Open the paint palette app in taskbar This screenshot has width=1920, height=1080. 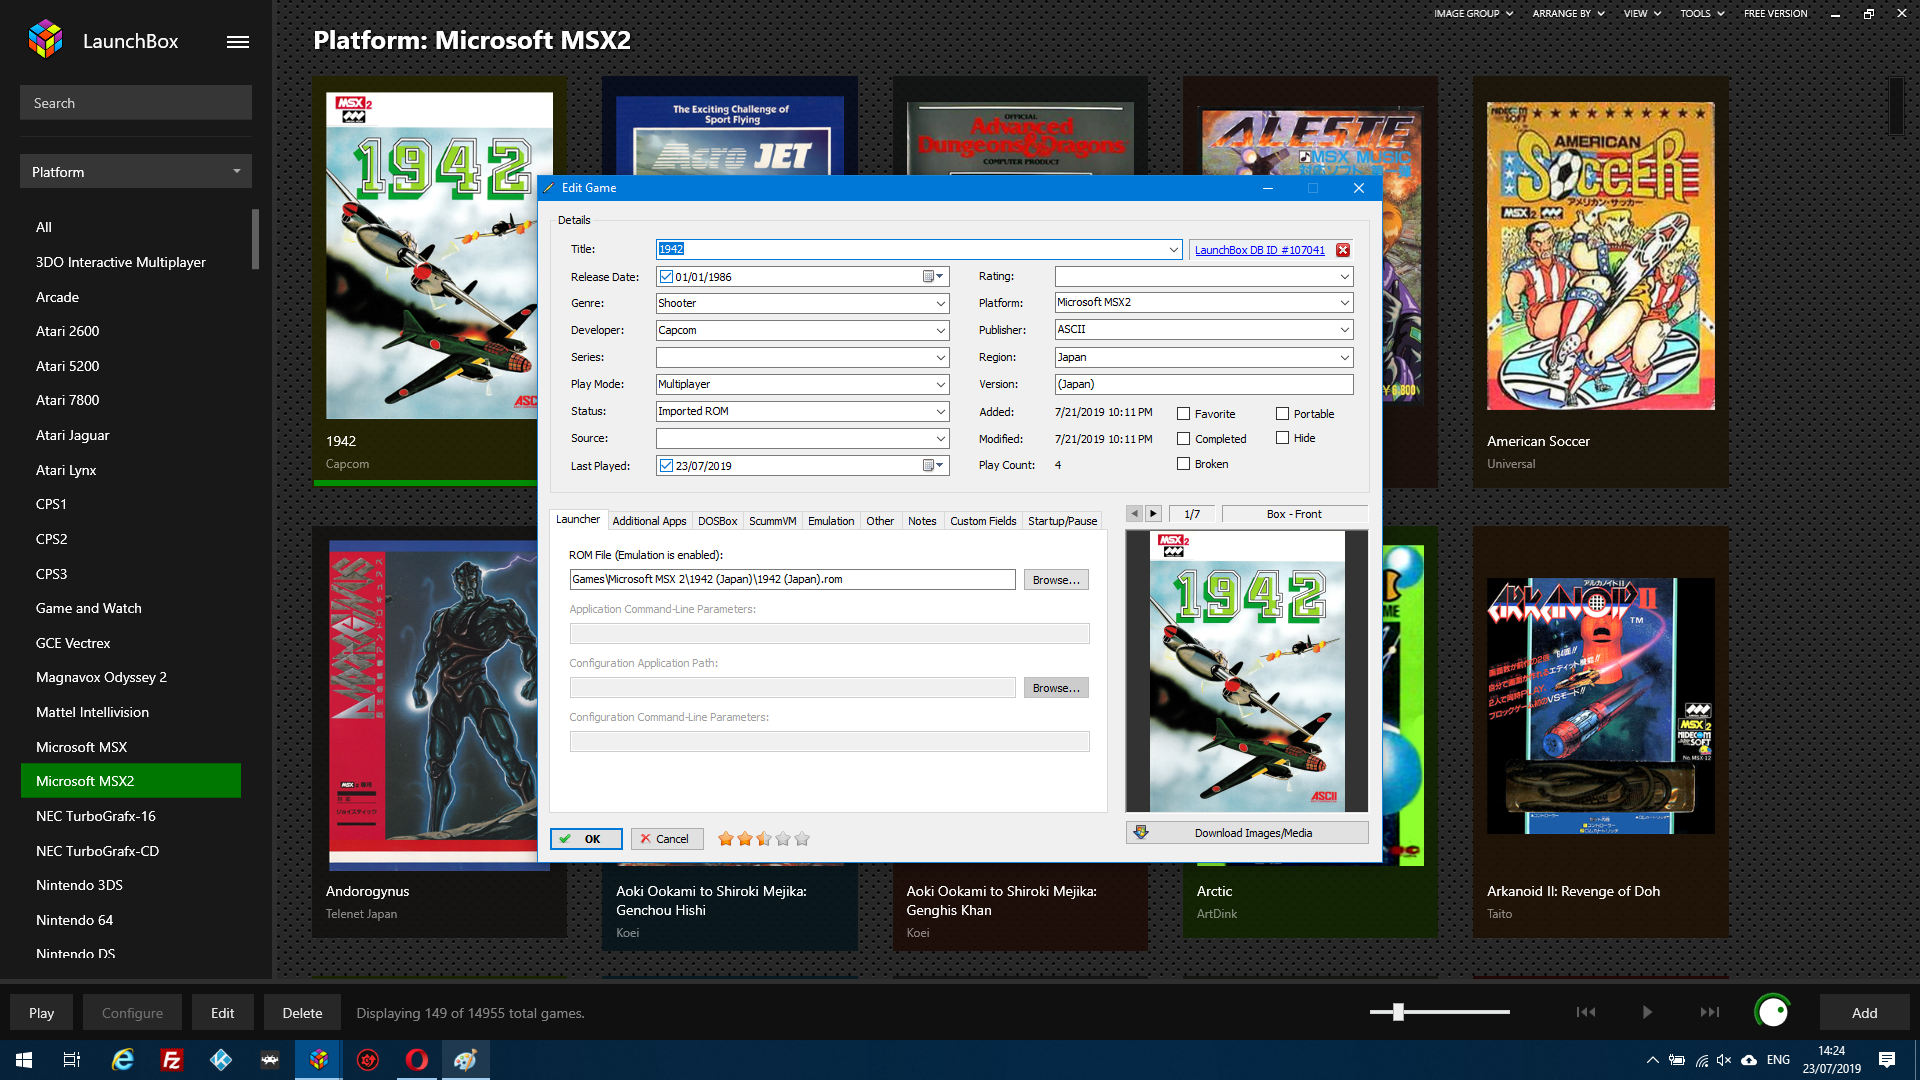[465, 1060]
